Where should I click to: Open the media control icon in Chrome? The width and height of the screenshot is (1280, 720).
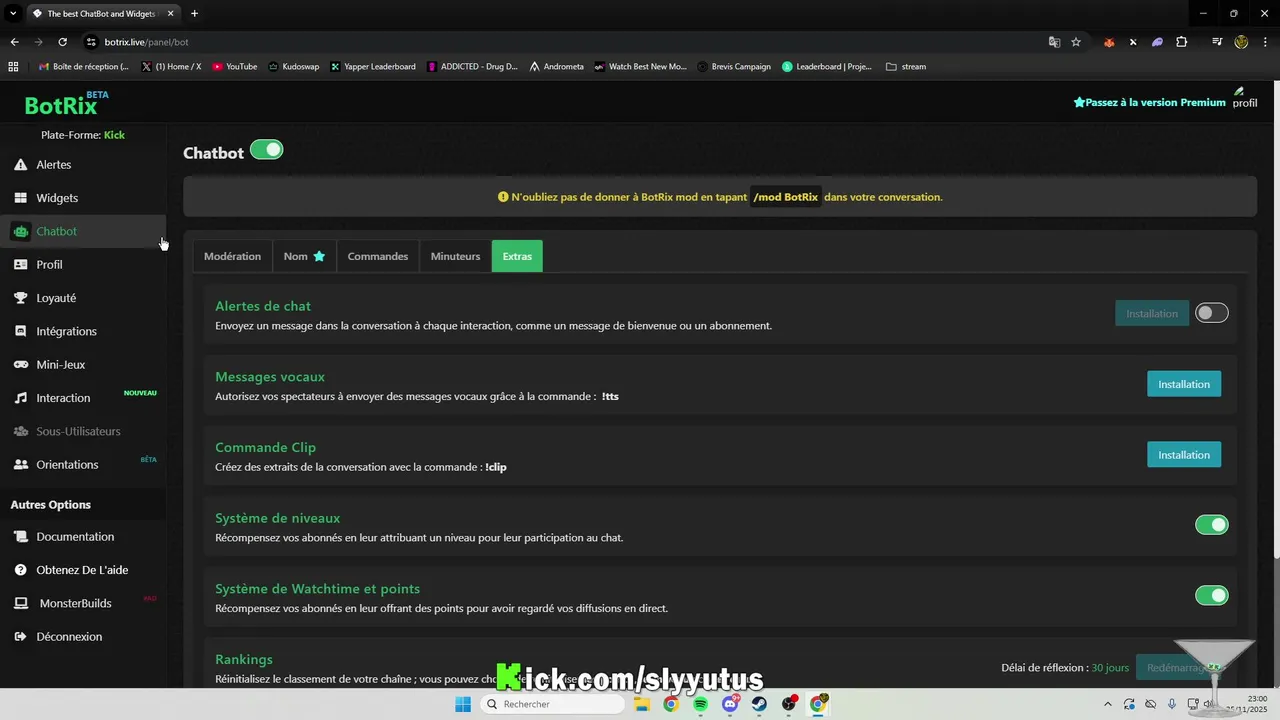pyautogui.click(x=1217, y=42)
